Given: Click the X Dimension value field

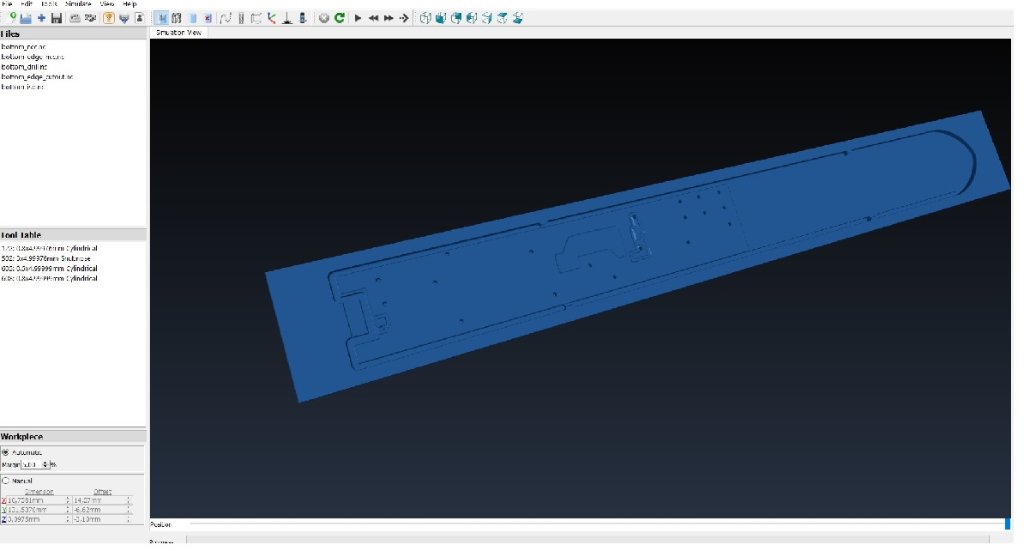Looking at the screenshot, I should 36,501.
